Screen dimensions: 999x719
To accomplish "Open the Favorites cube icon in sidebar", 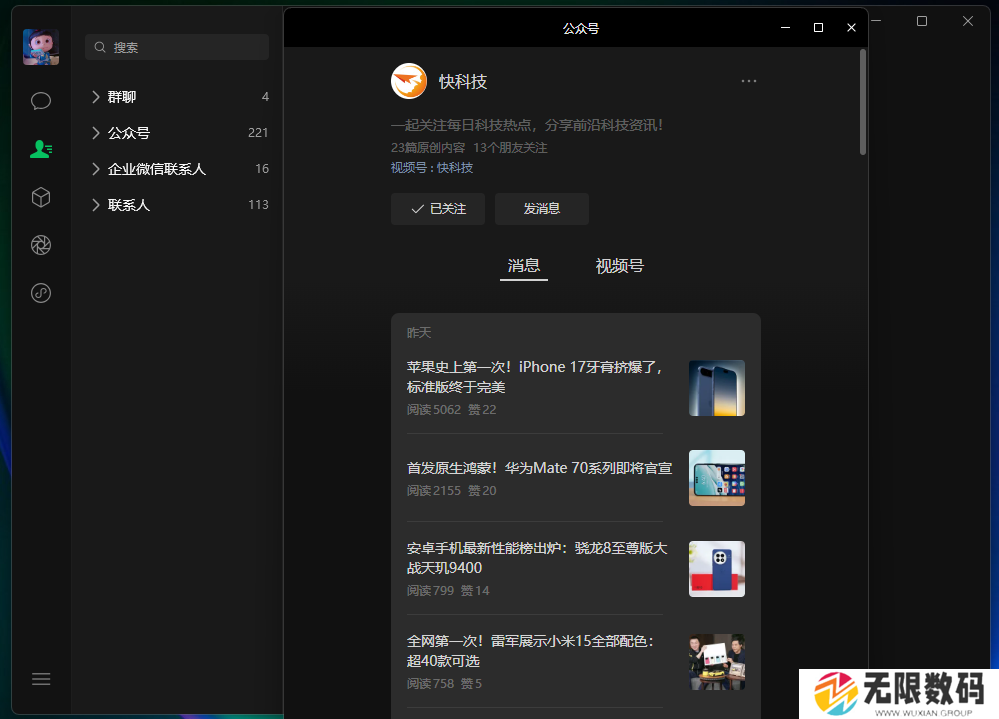I will click(41, 197).
